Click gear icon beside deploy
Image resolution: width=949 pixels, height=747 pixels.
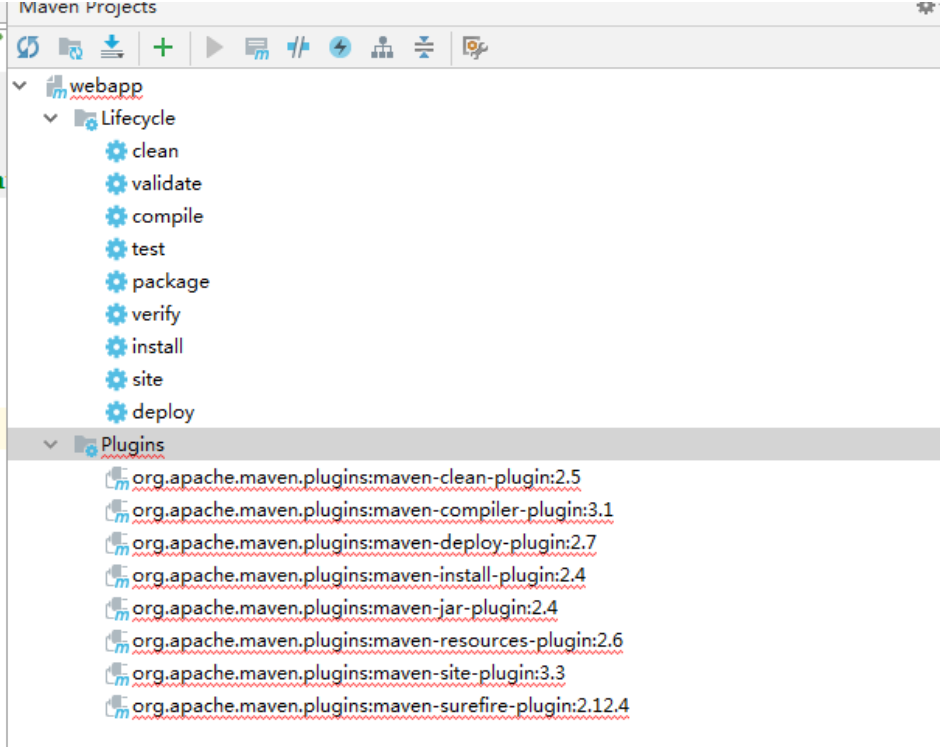pyautogui.click(x=116, y=412)
